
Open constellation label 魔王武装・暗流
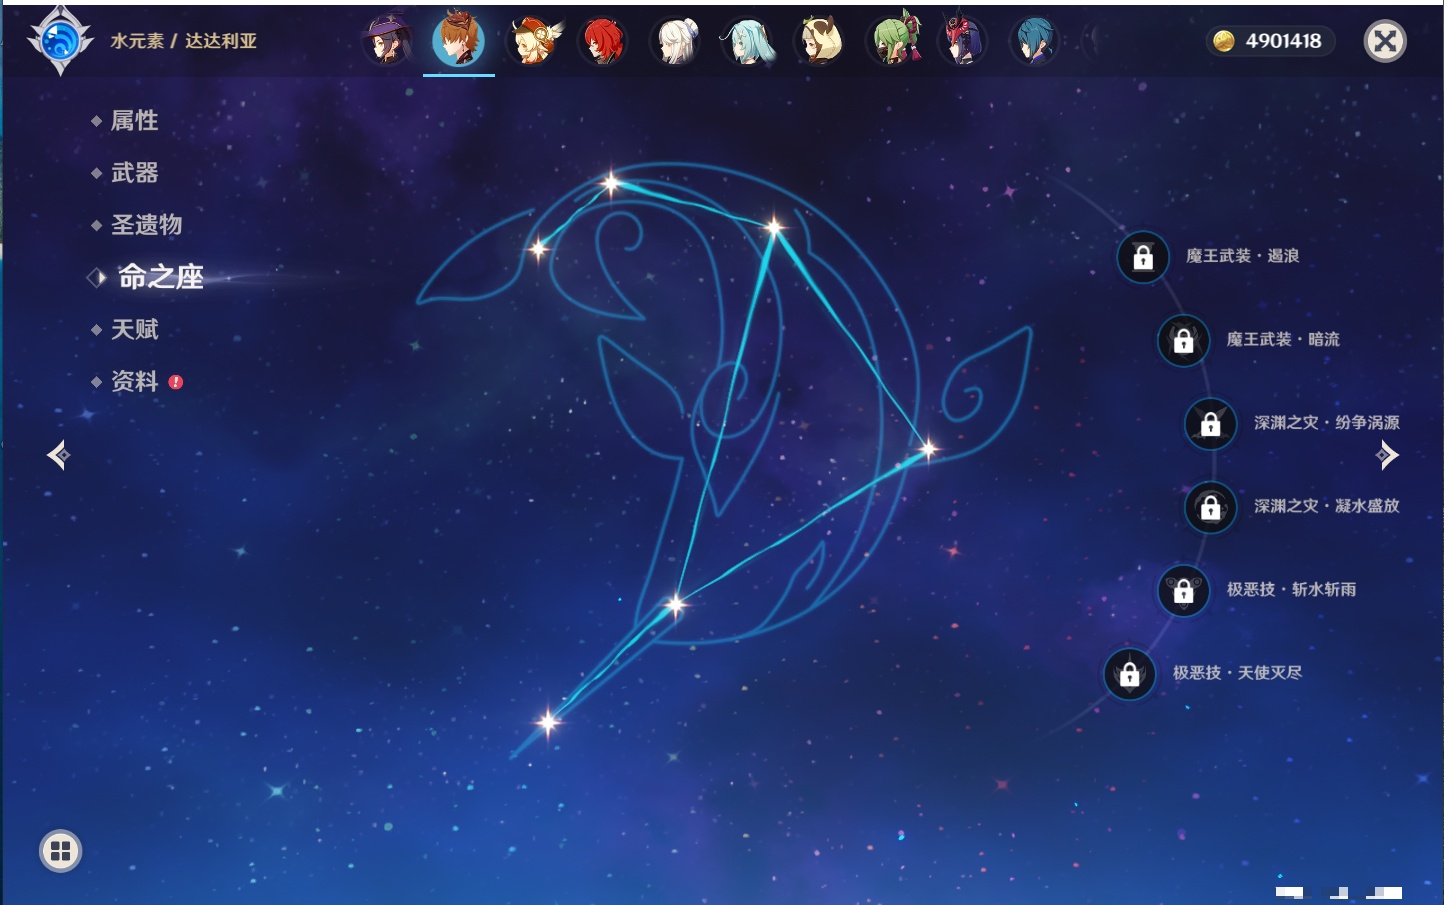point(1283,339)
